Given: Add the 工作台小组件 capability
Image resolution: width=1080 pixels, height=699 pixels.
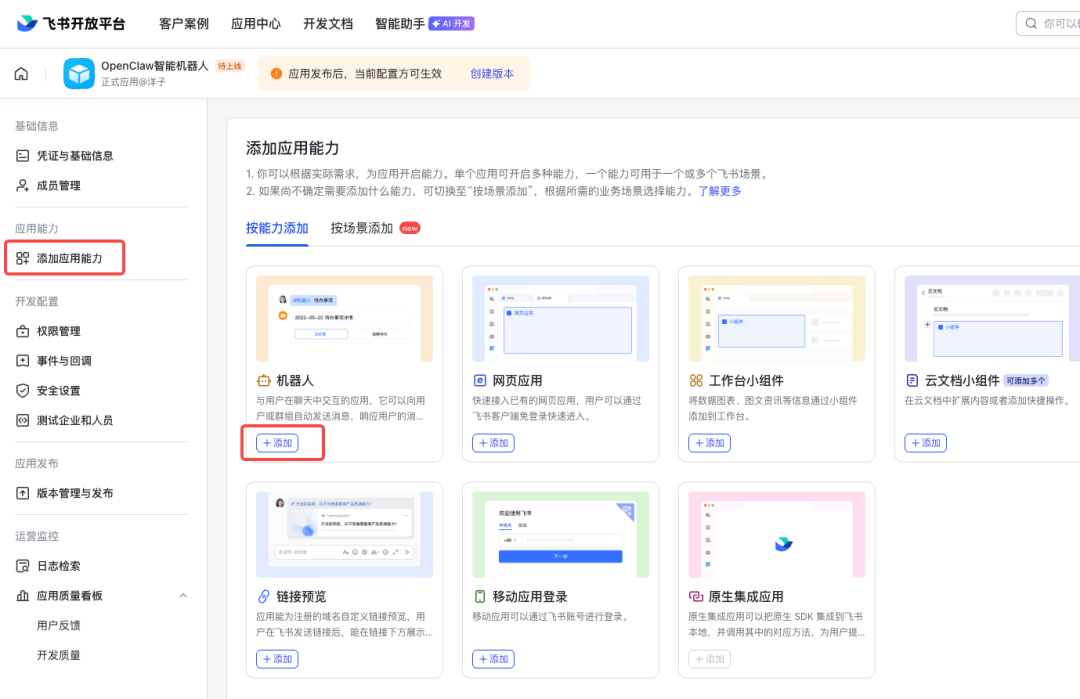Looking at the screenshot, I should [709, 443].
